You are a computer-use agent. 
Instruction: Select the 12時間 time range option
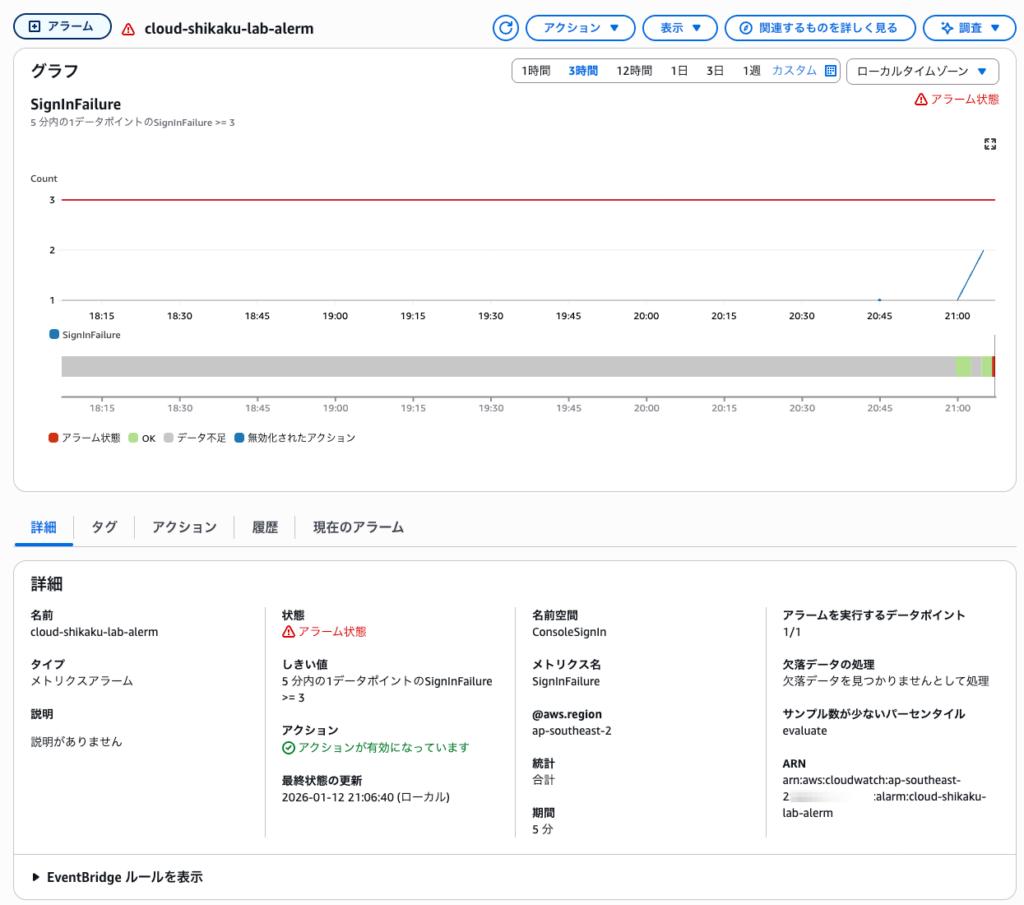[633, 71]
